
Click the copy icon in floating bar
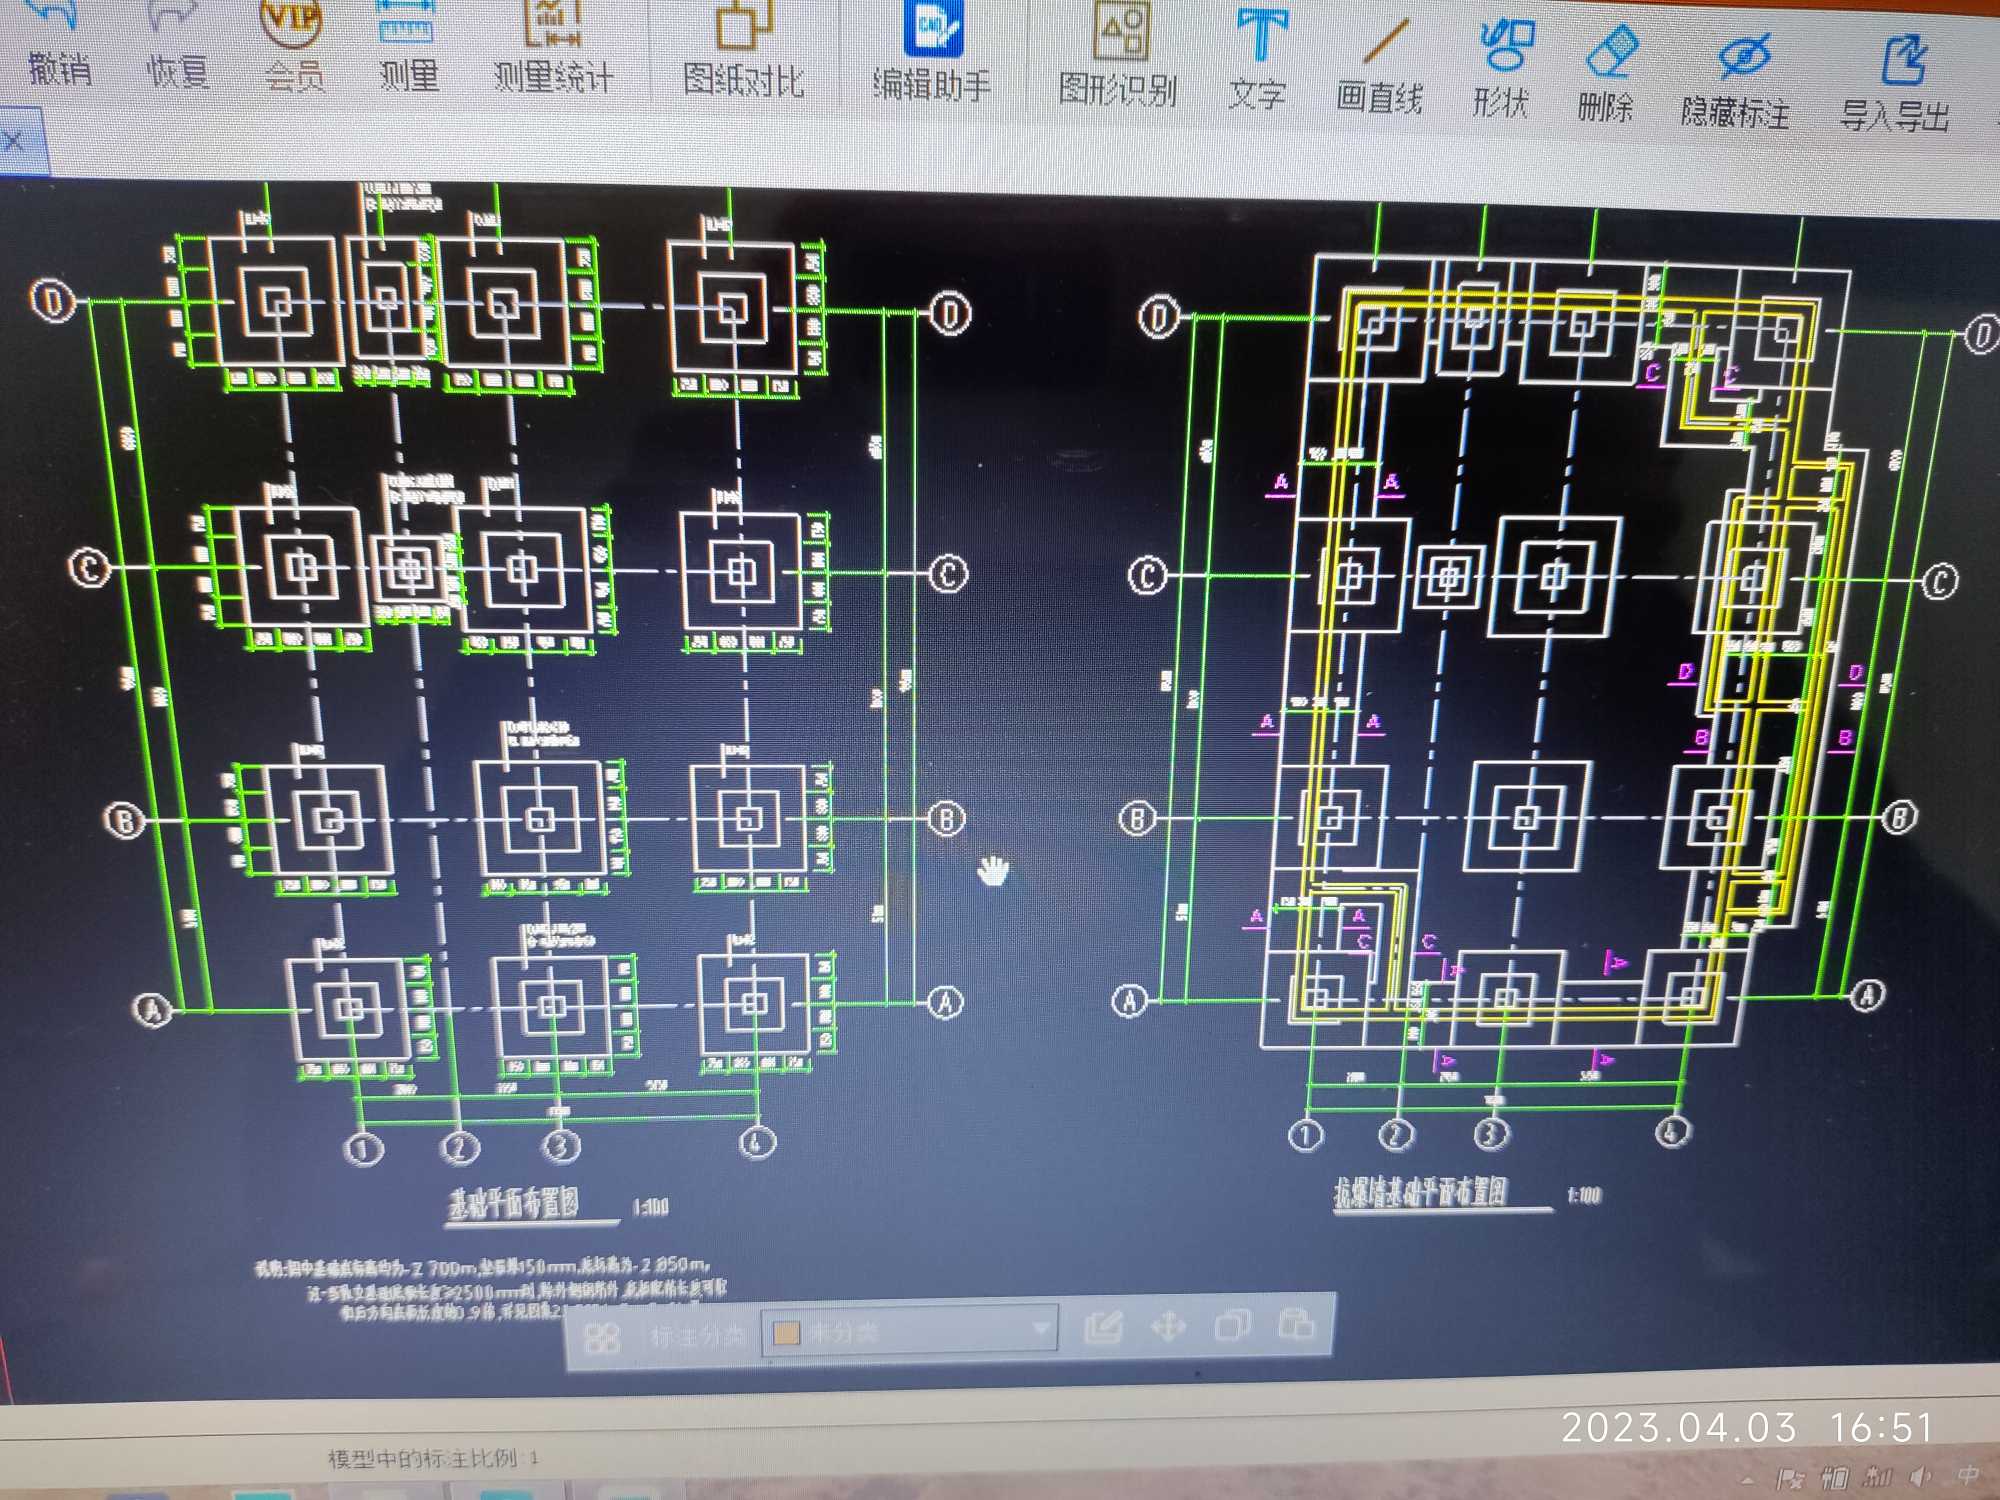pos(1232,1325)
